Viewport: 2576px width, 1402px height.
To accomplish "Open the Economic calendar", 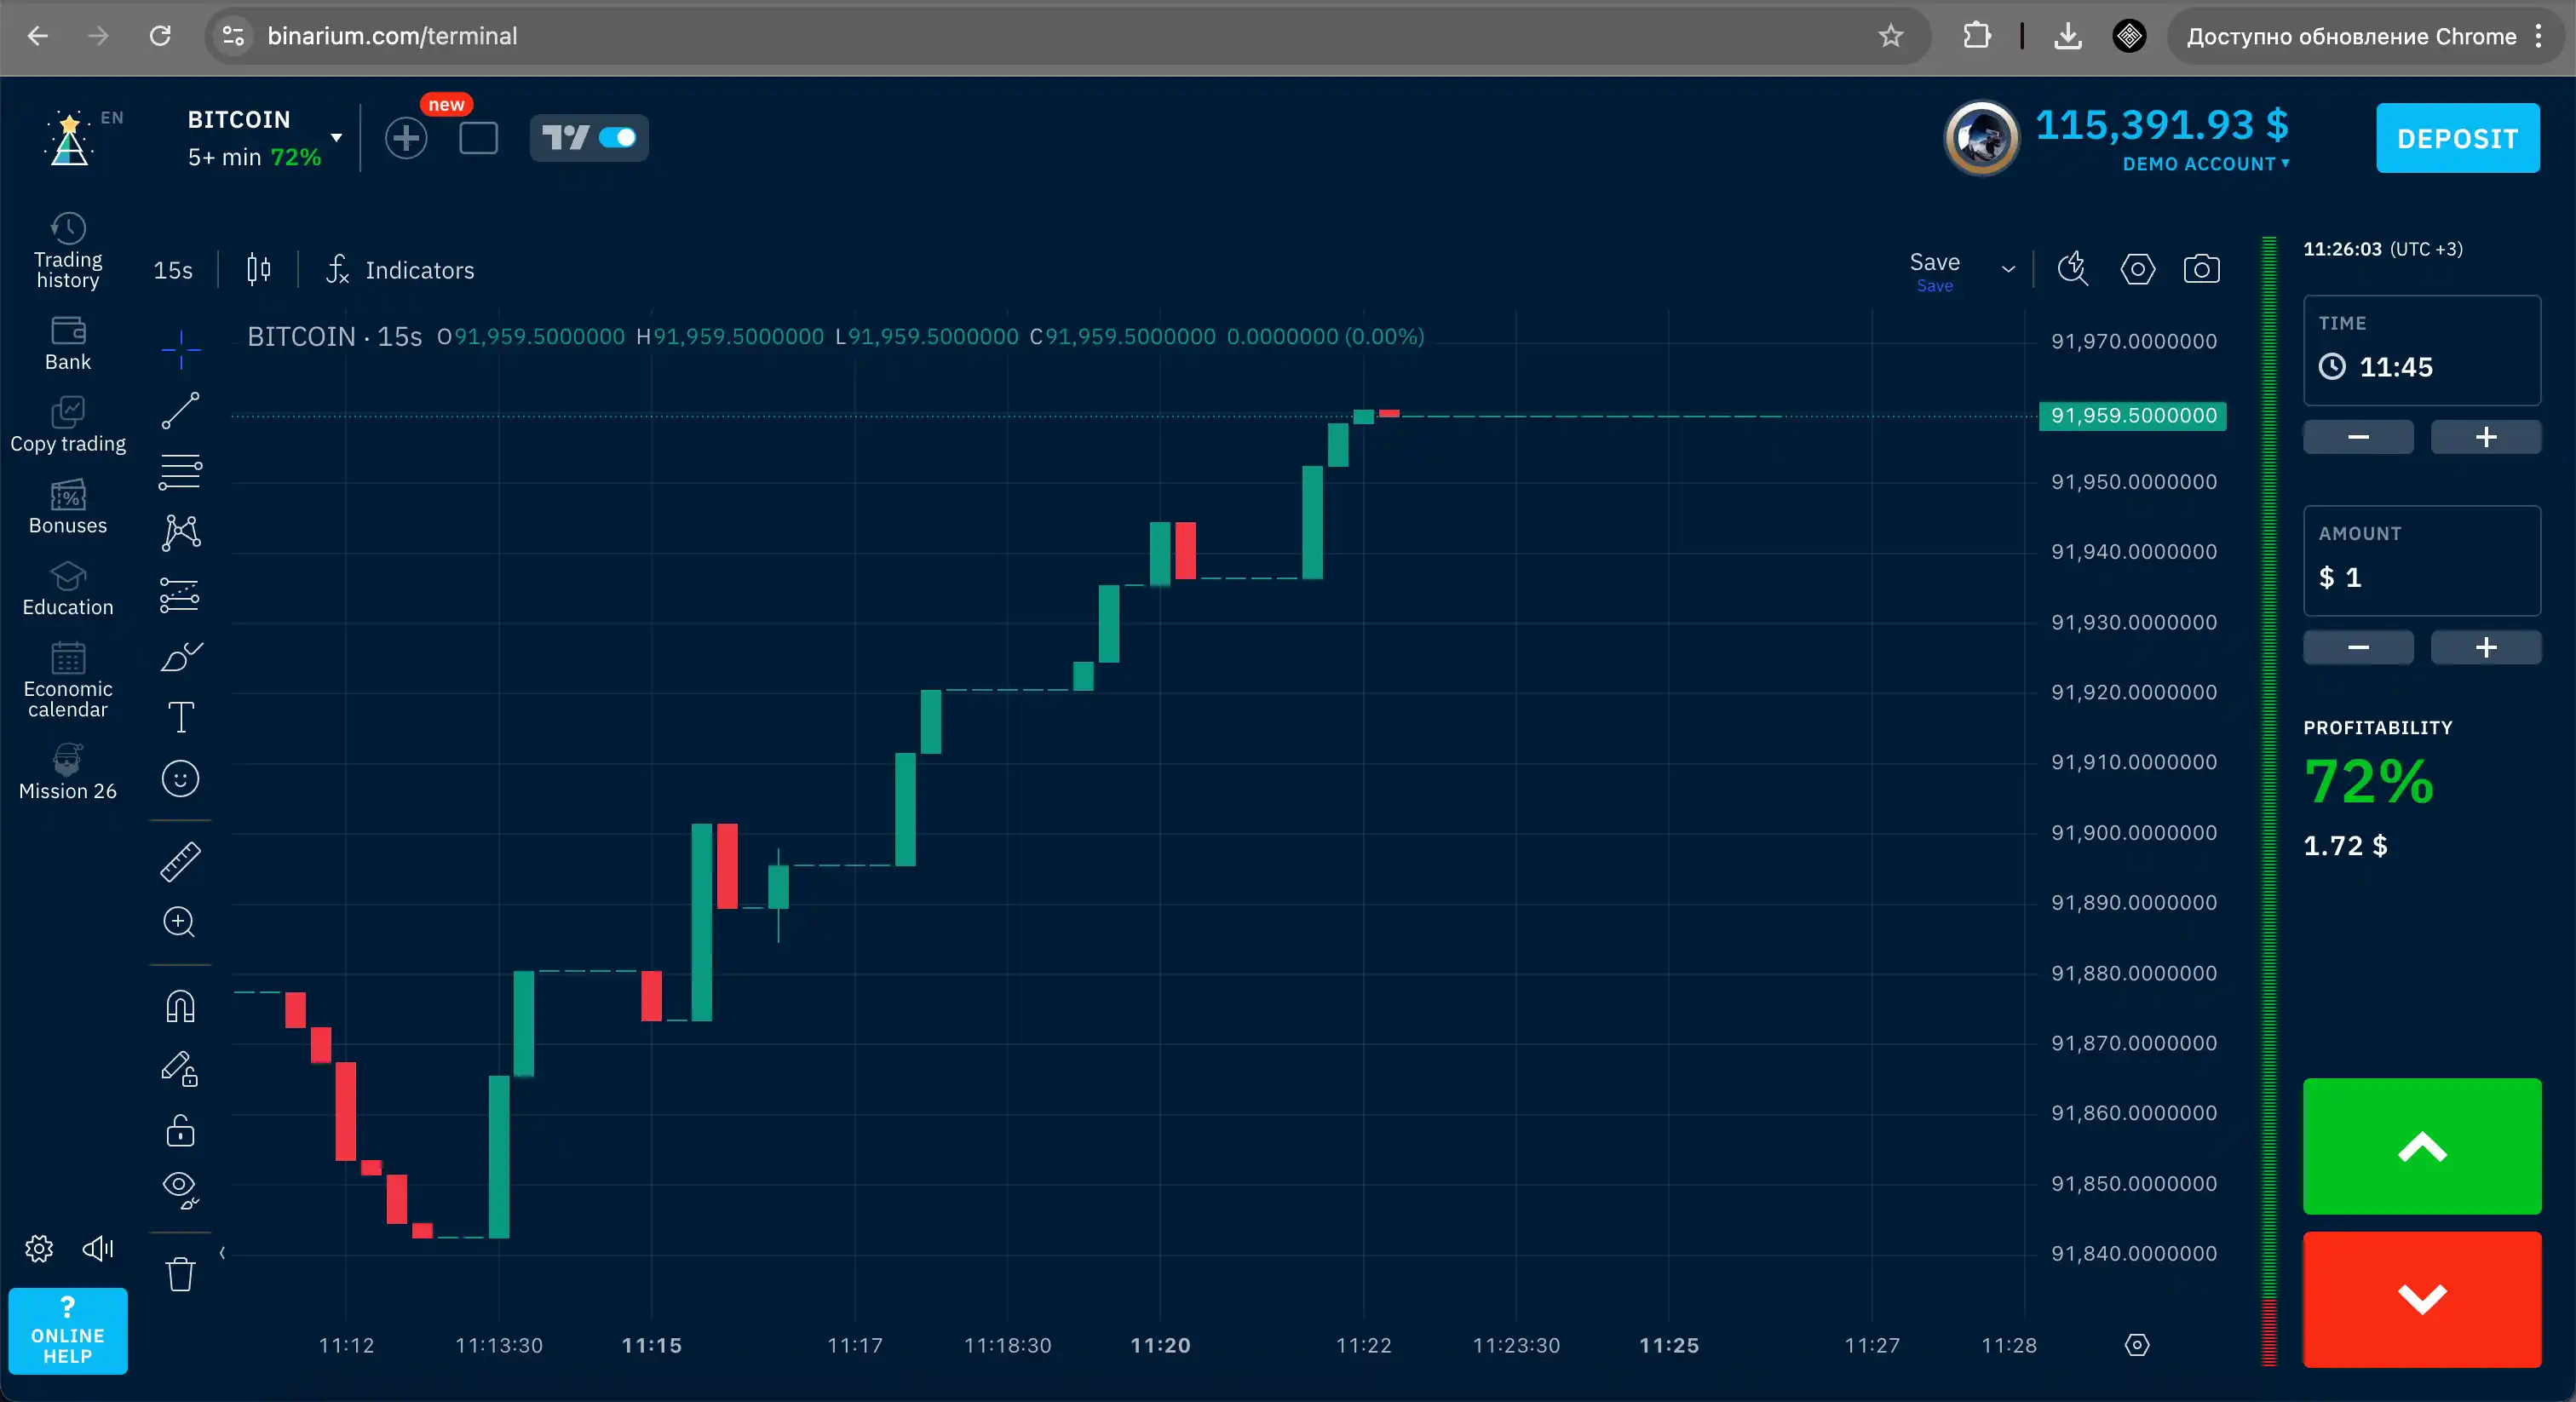I will pos(68,680).
